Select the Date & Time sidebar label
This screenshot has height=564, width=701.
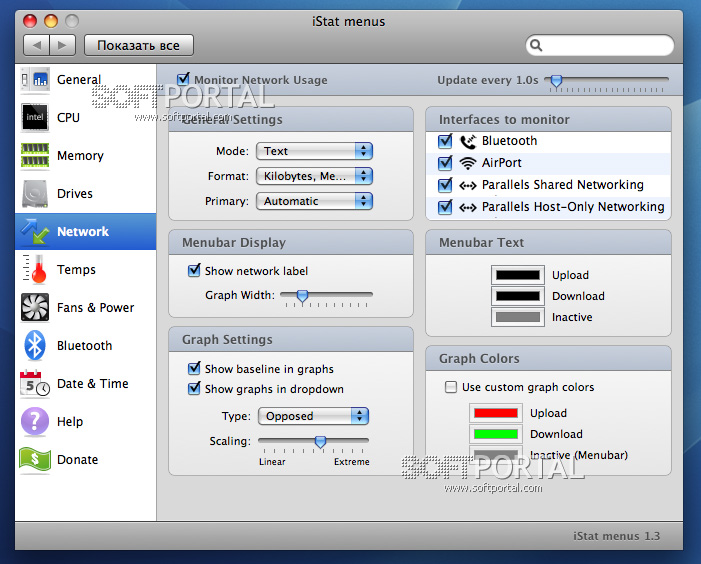(93, 383)
